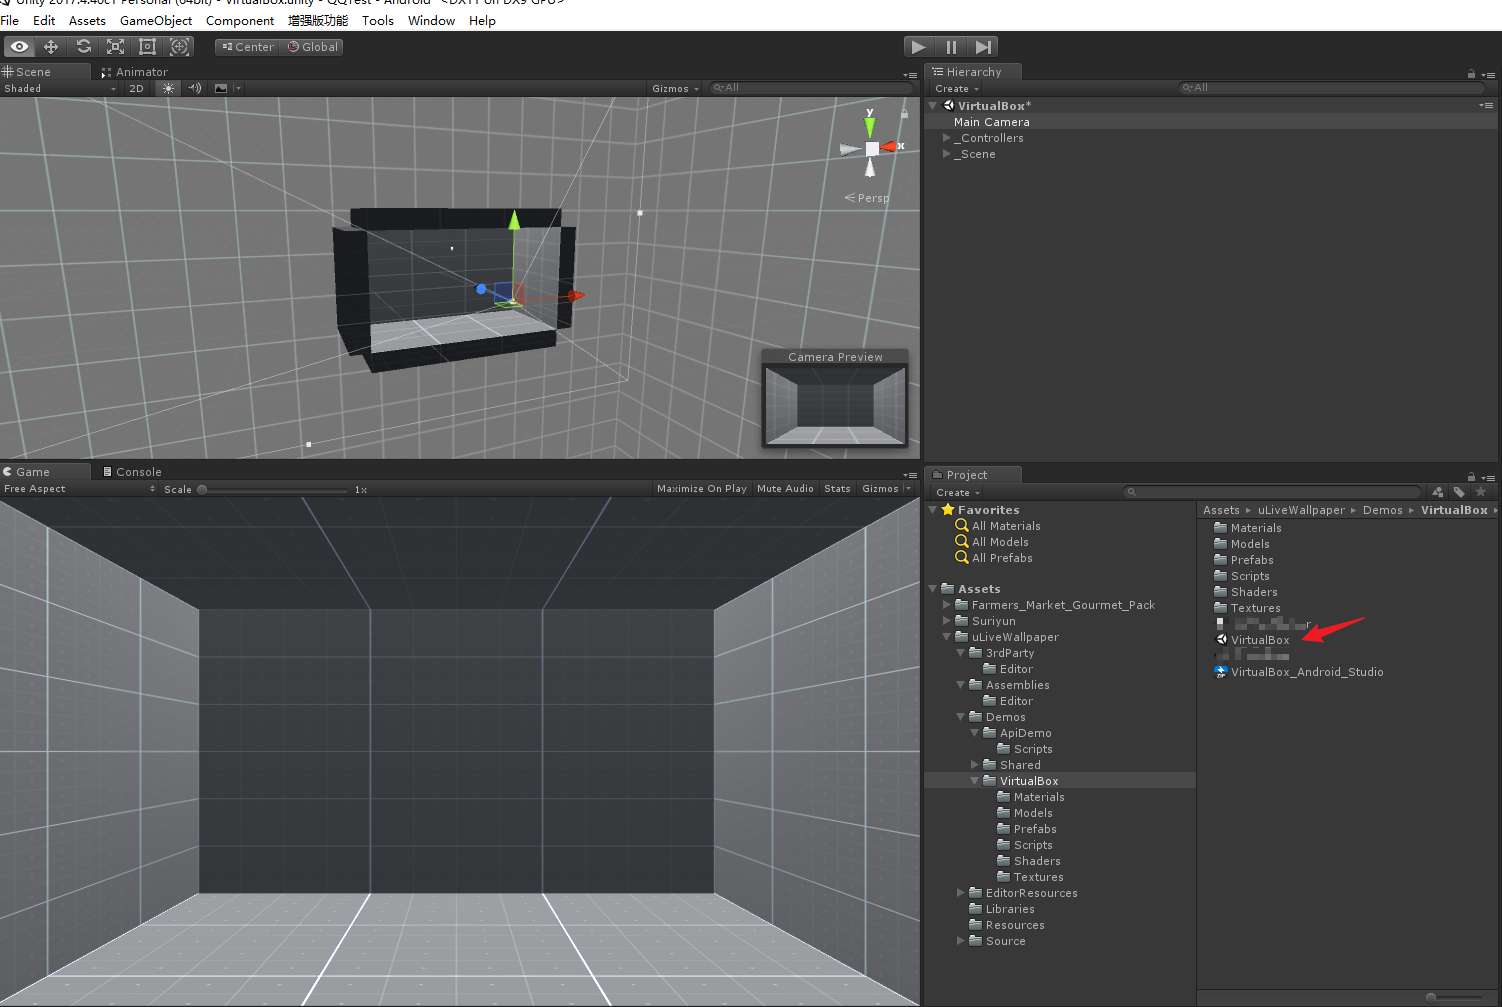Toggle Persp projection label
Screen dimensions: 1502x1007
pos(866,198)
